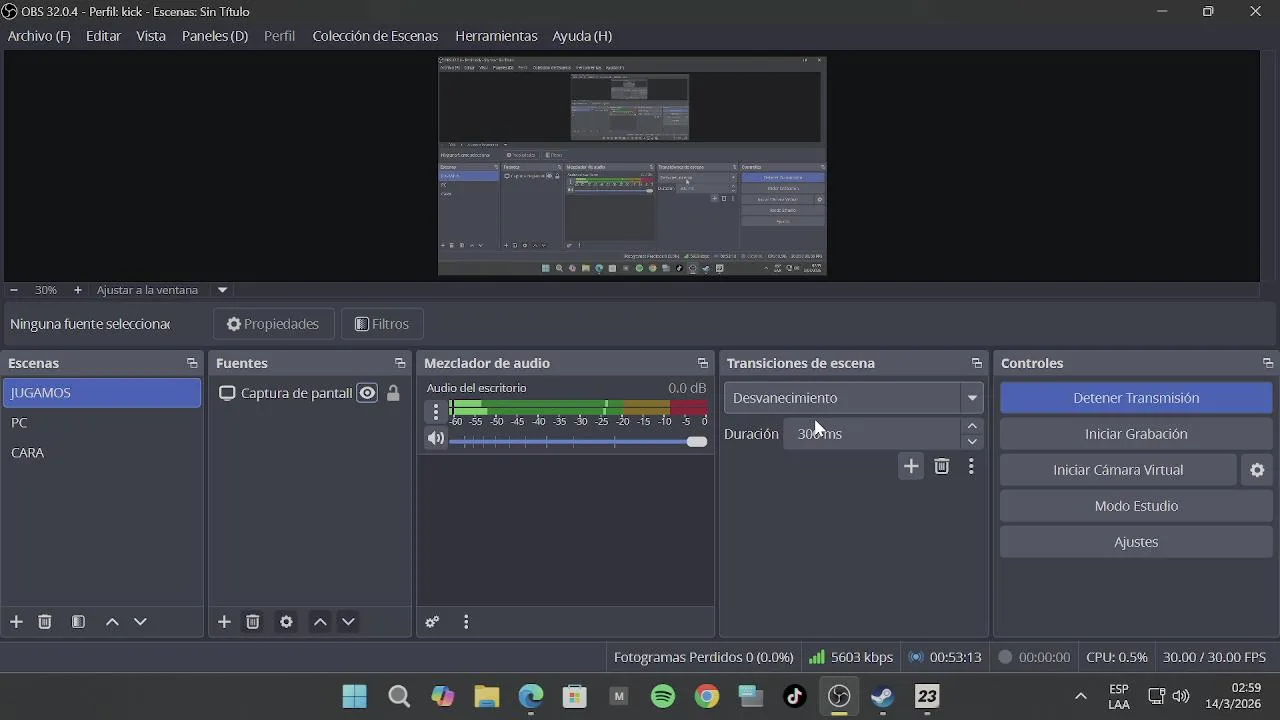Open audio mixer menu three-dots at bottom
1280x720 pixels.
click(x=466, y=622)
